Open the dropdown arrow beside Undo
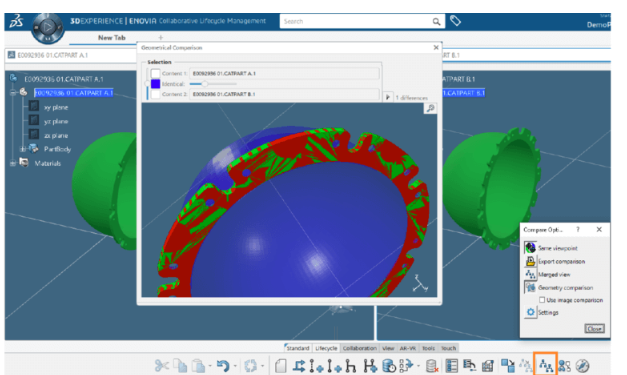The image size is (627, 375). (235, 366)
